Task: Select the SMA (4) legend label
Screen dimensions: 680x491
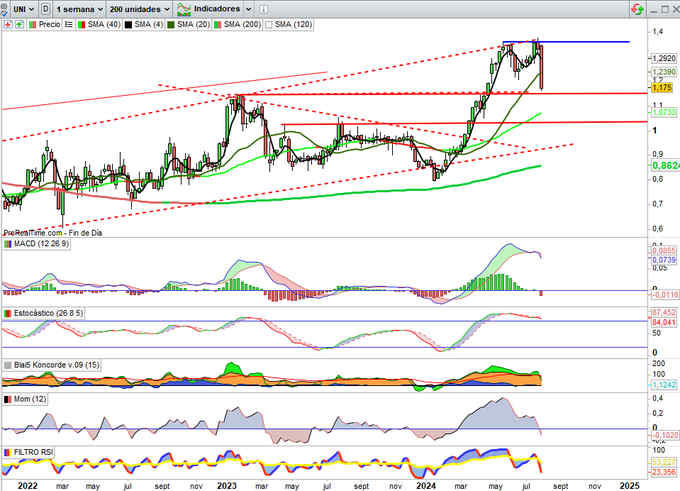Action: [x=148, y=25]
